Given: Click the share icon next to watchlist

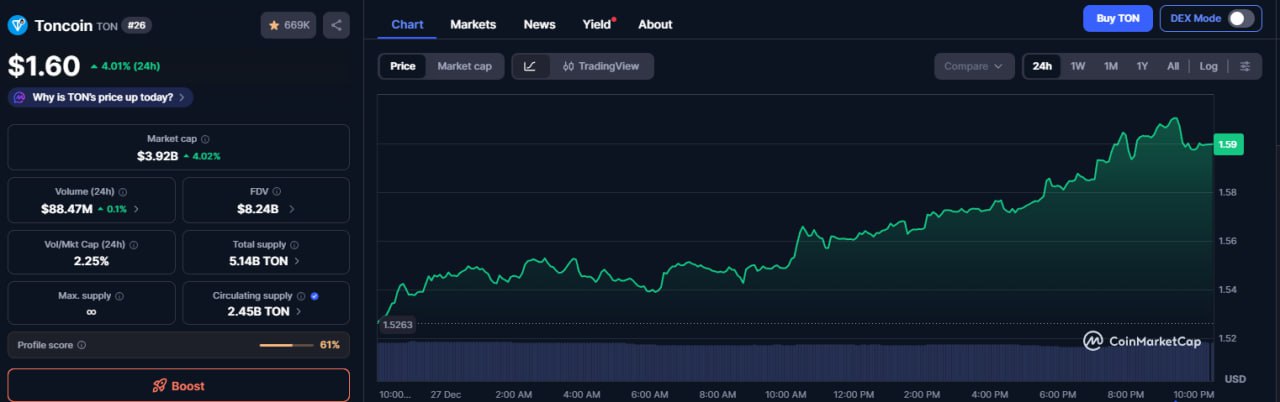Looking at the screenshot, I should click(x=336, y=25).
